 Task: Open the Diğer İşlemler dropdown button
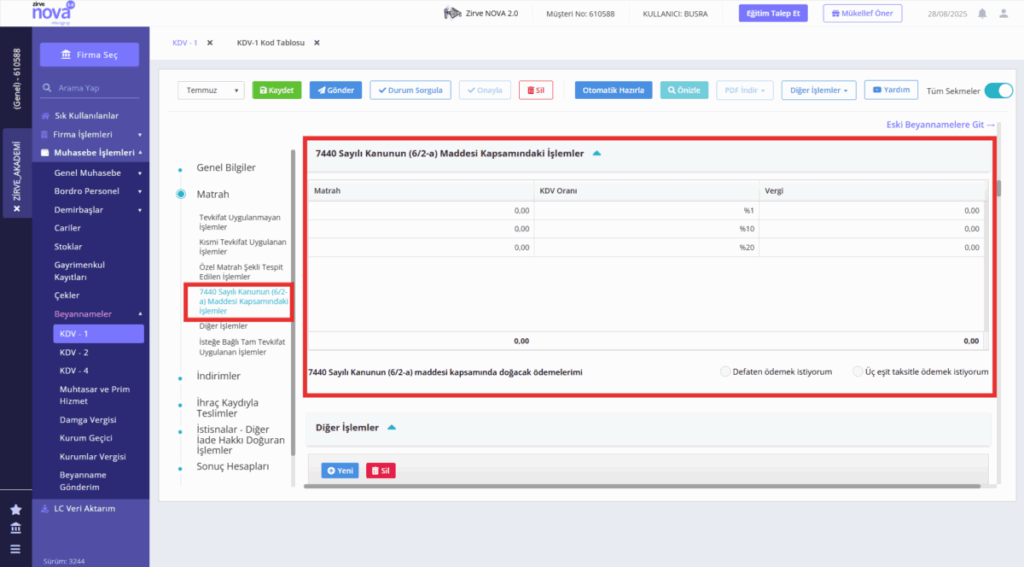click(818, 90)
